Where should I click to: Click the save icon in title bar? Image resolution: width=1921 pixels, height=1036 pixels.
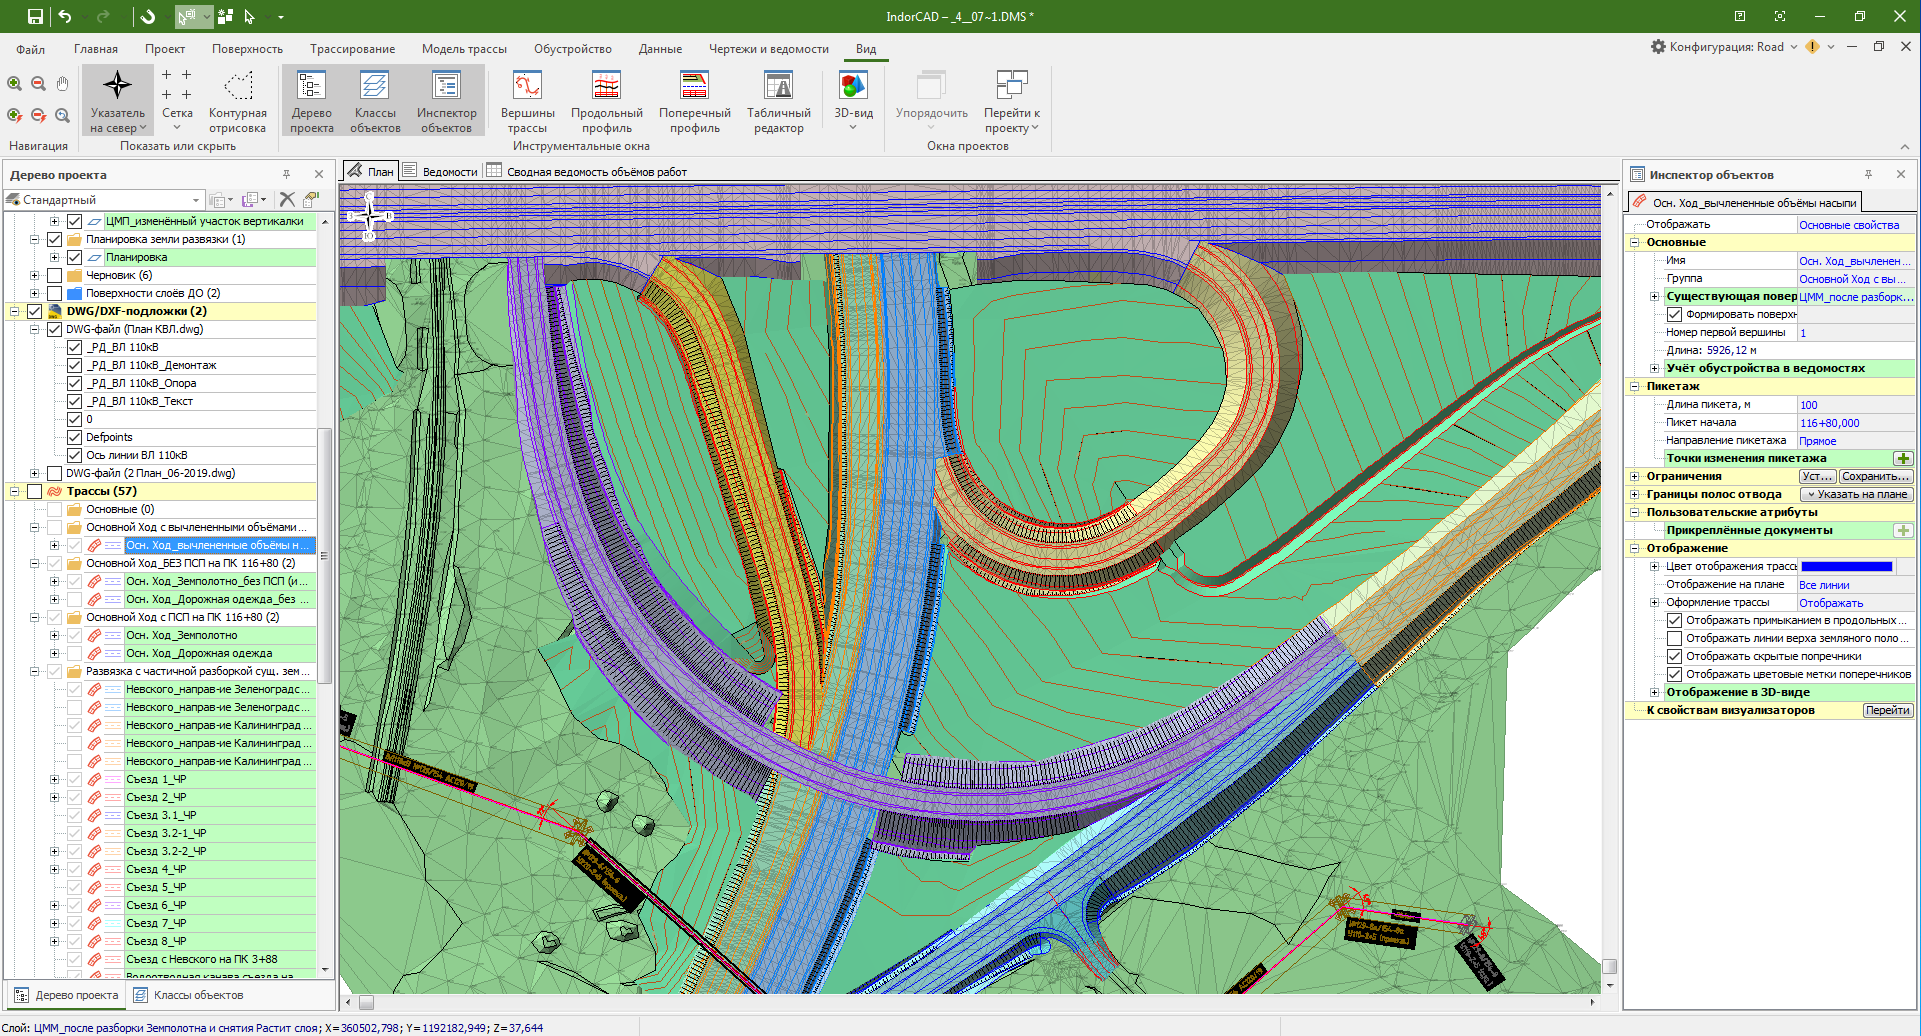pyautogui.click(x=35, y=16)
